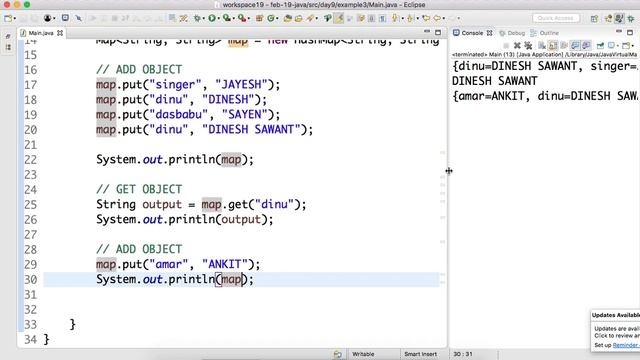Image resolution: width=640 pixels, height=360 pixels.
Task: Click the "DINESH SAWANT" line in console output
Action: (495, 81)
